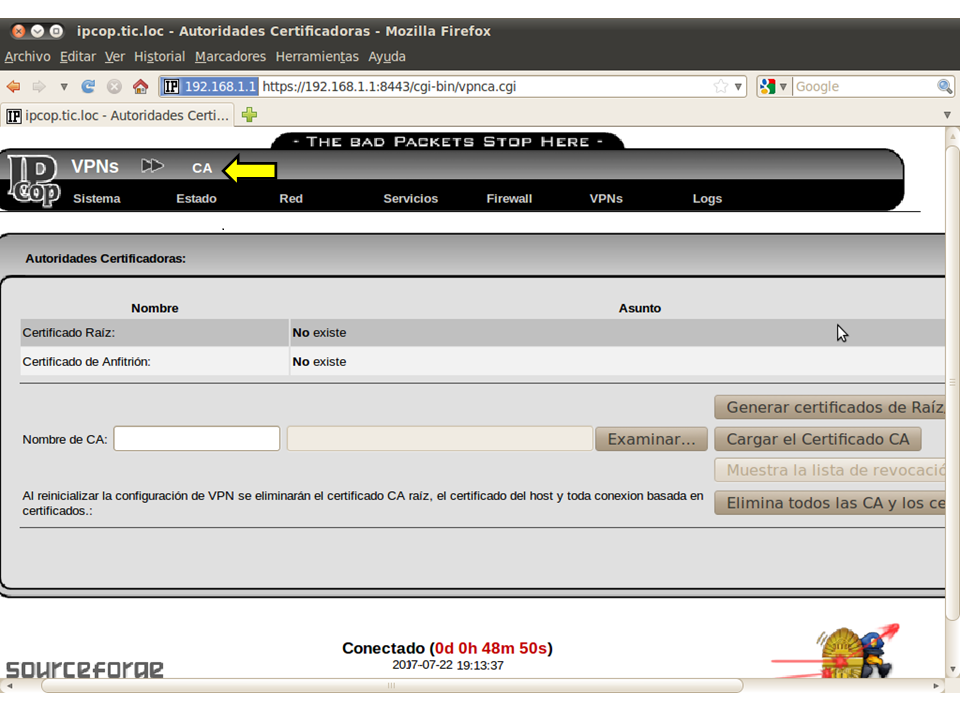Click Generar certificados de Raíz button

pos(830,407)
